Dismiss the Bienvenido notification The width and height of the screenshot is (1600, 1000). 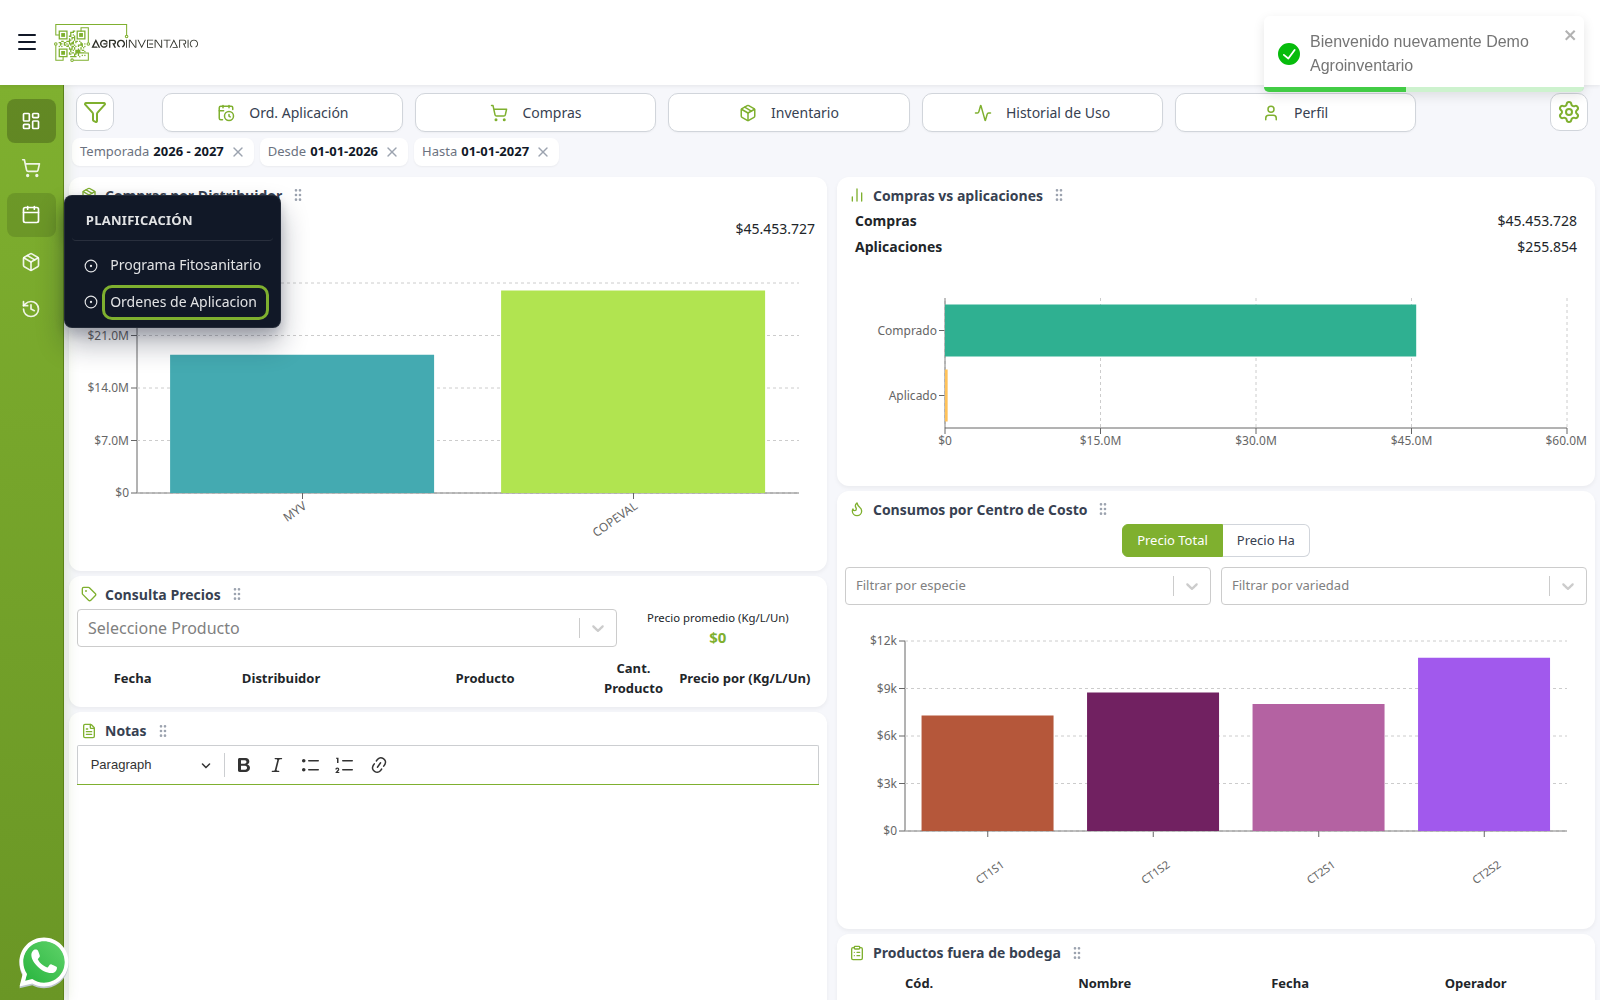[1570, 35]
